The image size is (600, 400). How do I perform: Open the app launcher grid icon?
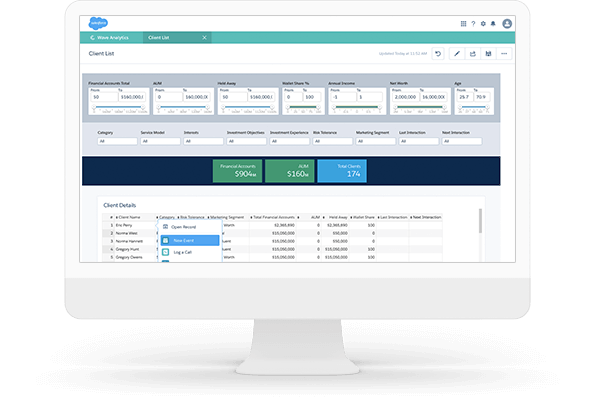pos(463,23)
